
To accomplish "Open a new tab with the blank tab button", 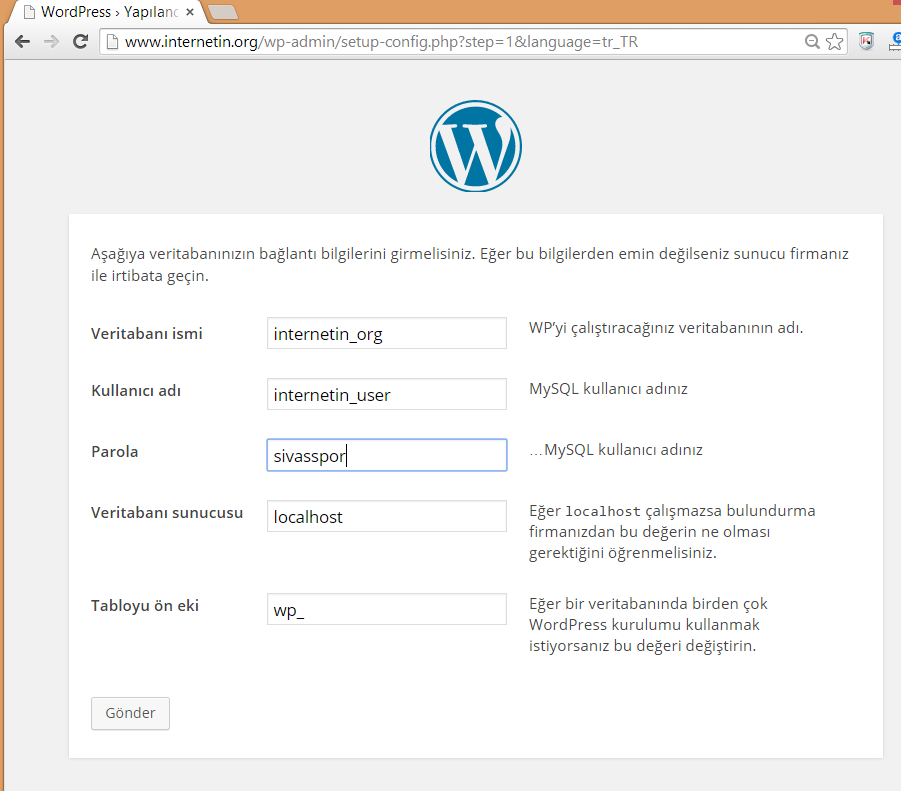I will [x=223, y=12].
